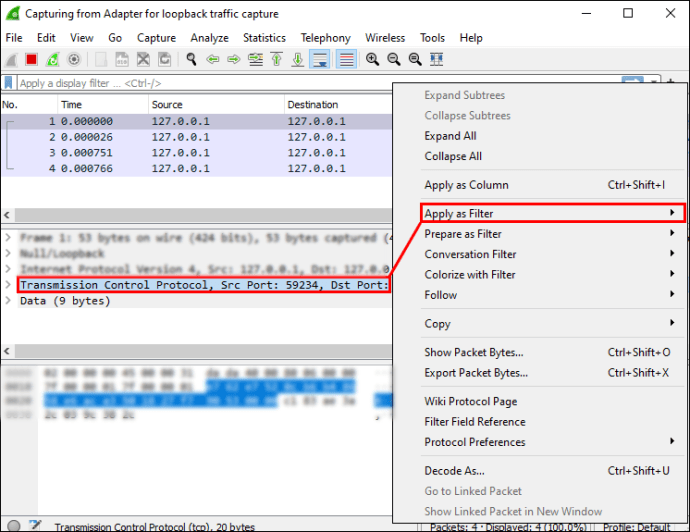Stop capturing packets with red square icon
This screenshot has width=690, height=532.
pos(31,59)
